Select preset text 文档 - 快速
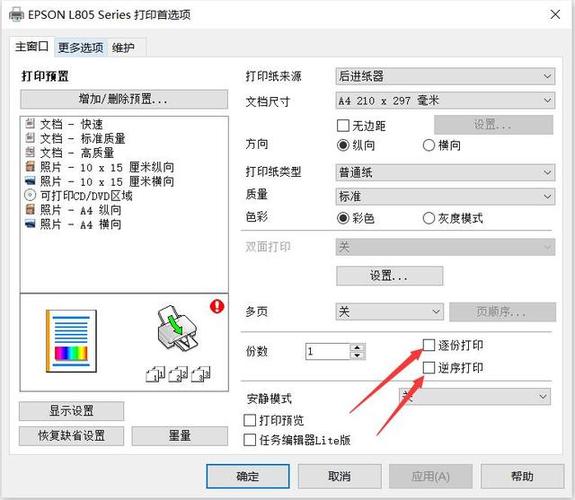Screen dimensions: 575x500 (x=72, y=124)
